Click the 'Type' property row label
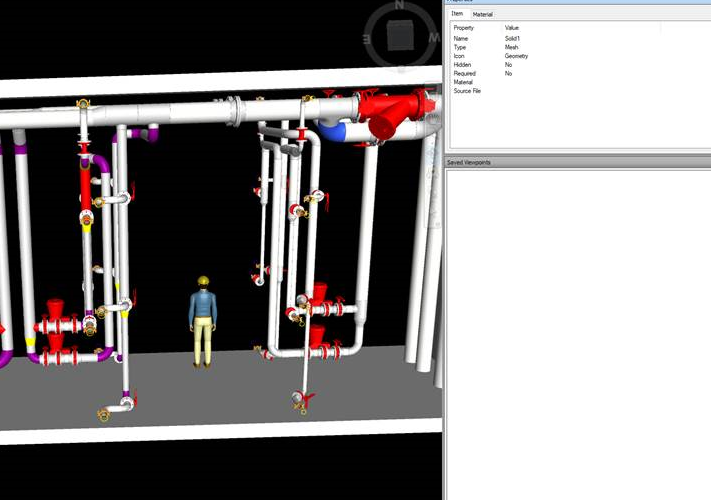This screenshot has height=500, width=711. click(460, 47)
